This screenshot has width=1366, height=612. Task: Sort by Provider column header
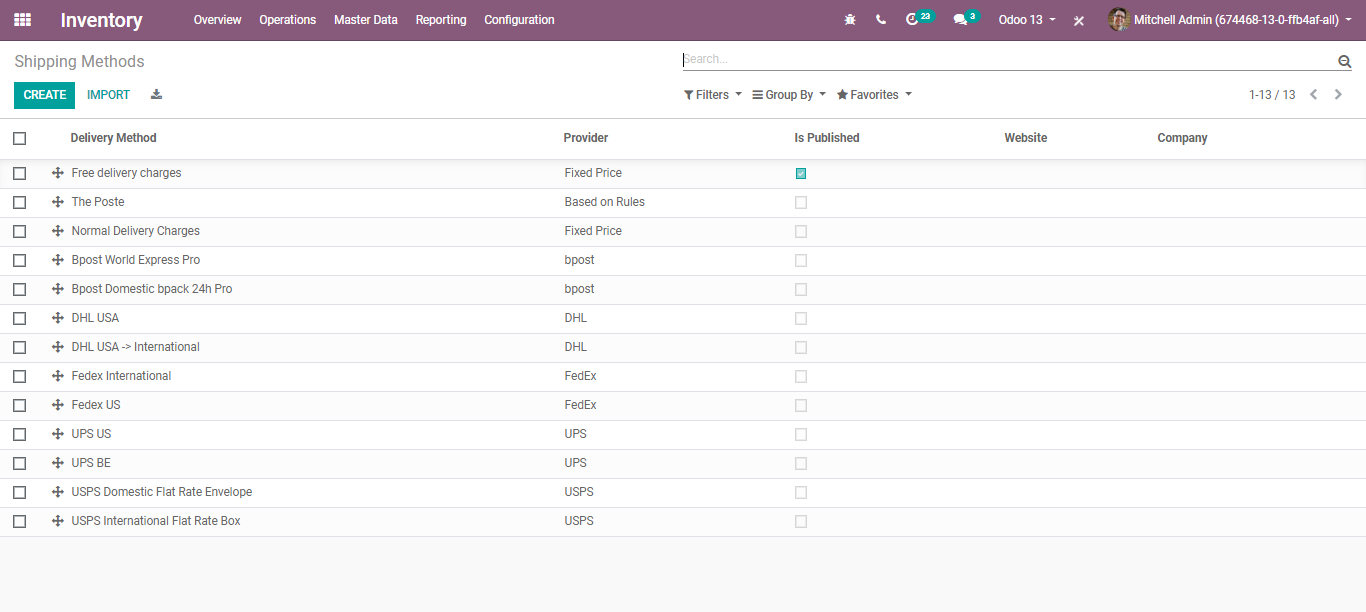[x=585, y=138]
